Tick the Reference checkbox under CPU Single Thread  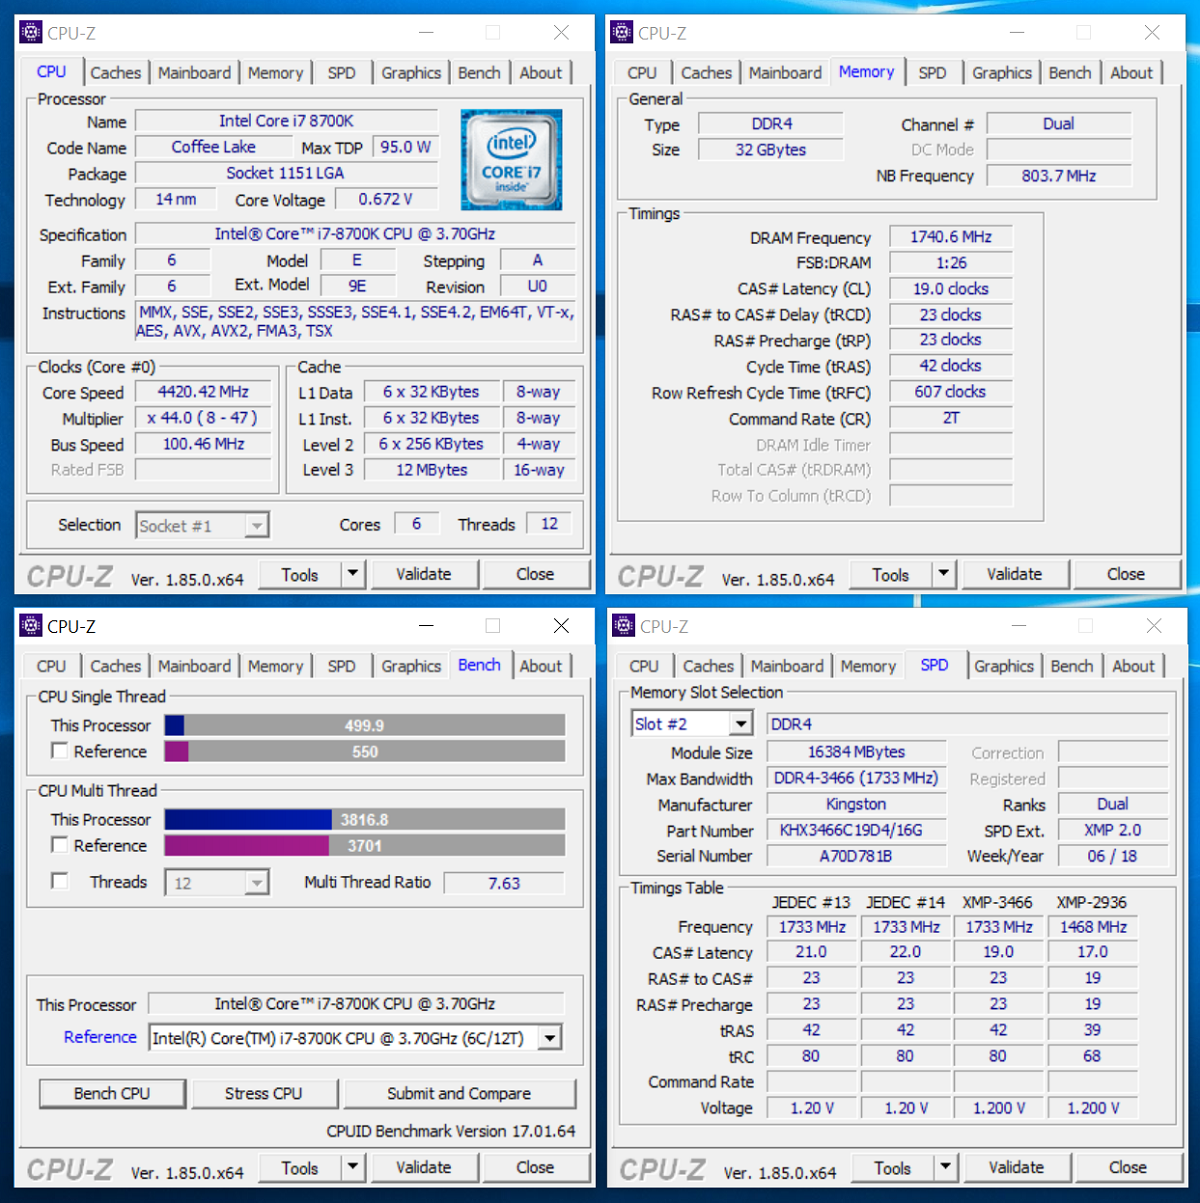60,751
